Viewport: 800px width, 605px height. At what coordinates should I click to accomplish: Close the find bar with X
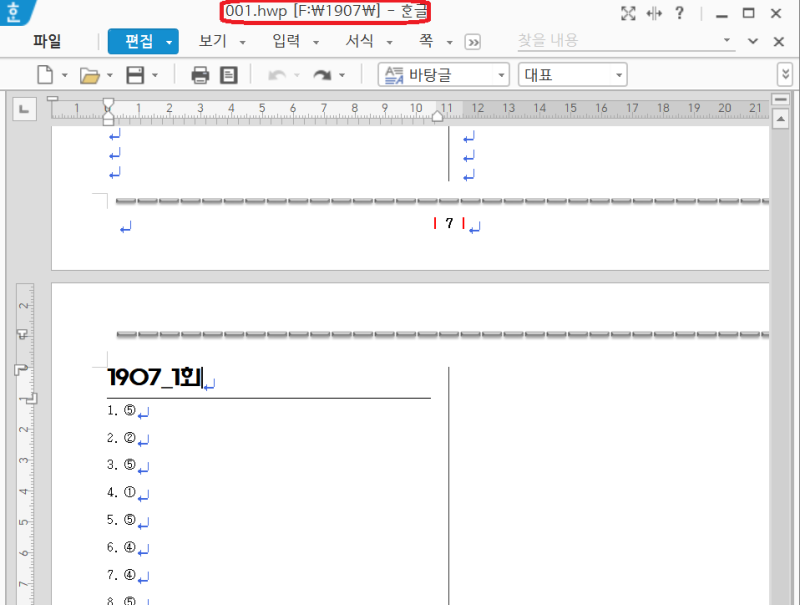(779, 42)
